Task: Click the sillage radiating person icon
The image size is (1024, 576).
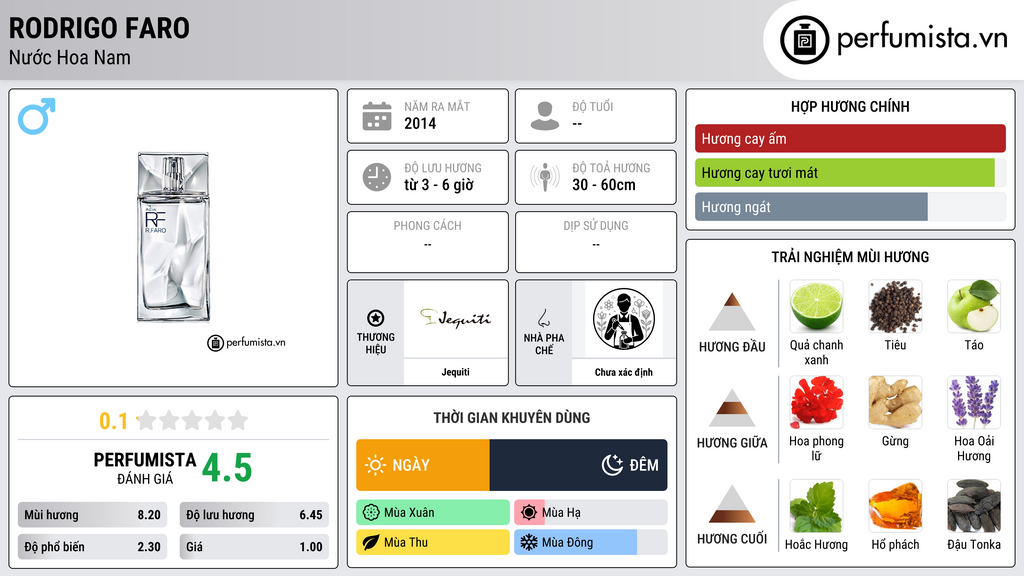Action: point(545,177)
